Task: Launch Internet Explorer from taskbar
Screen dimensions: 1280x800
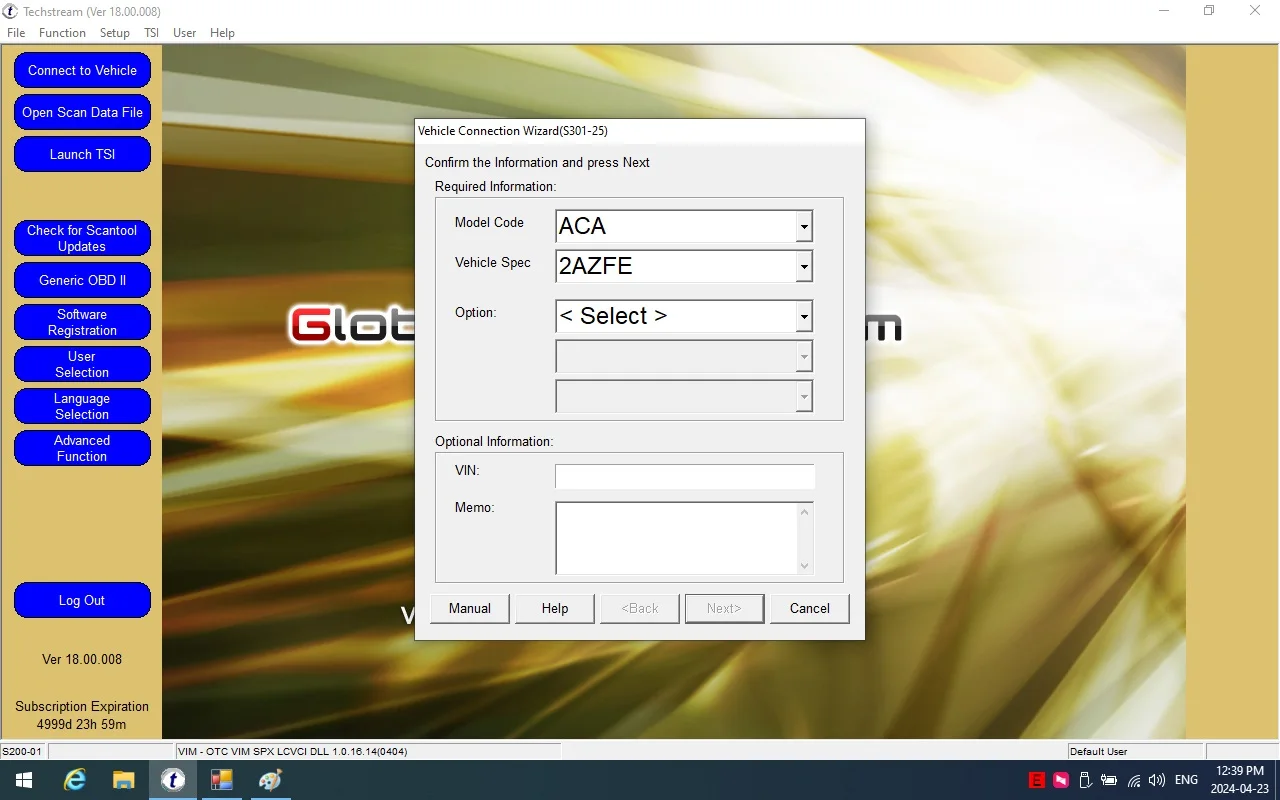Action: (x=75, y=780)
